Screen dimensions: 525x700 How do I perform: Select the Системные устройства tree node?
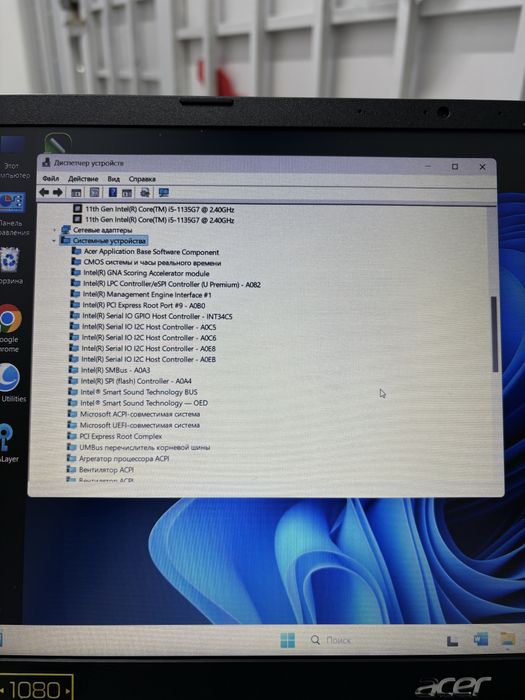[x=109, y=241]
